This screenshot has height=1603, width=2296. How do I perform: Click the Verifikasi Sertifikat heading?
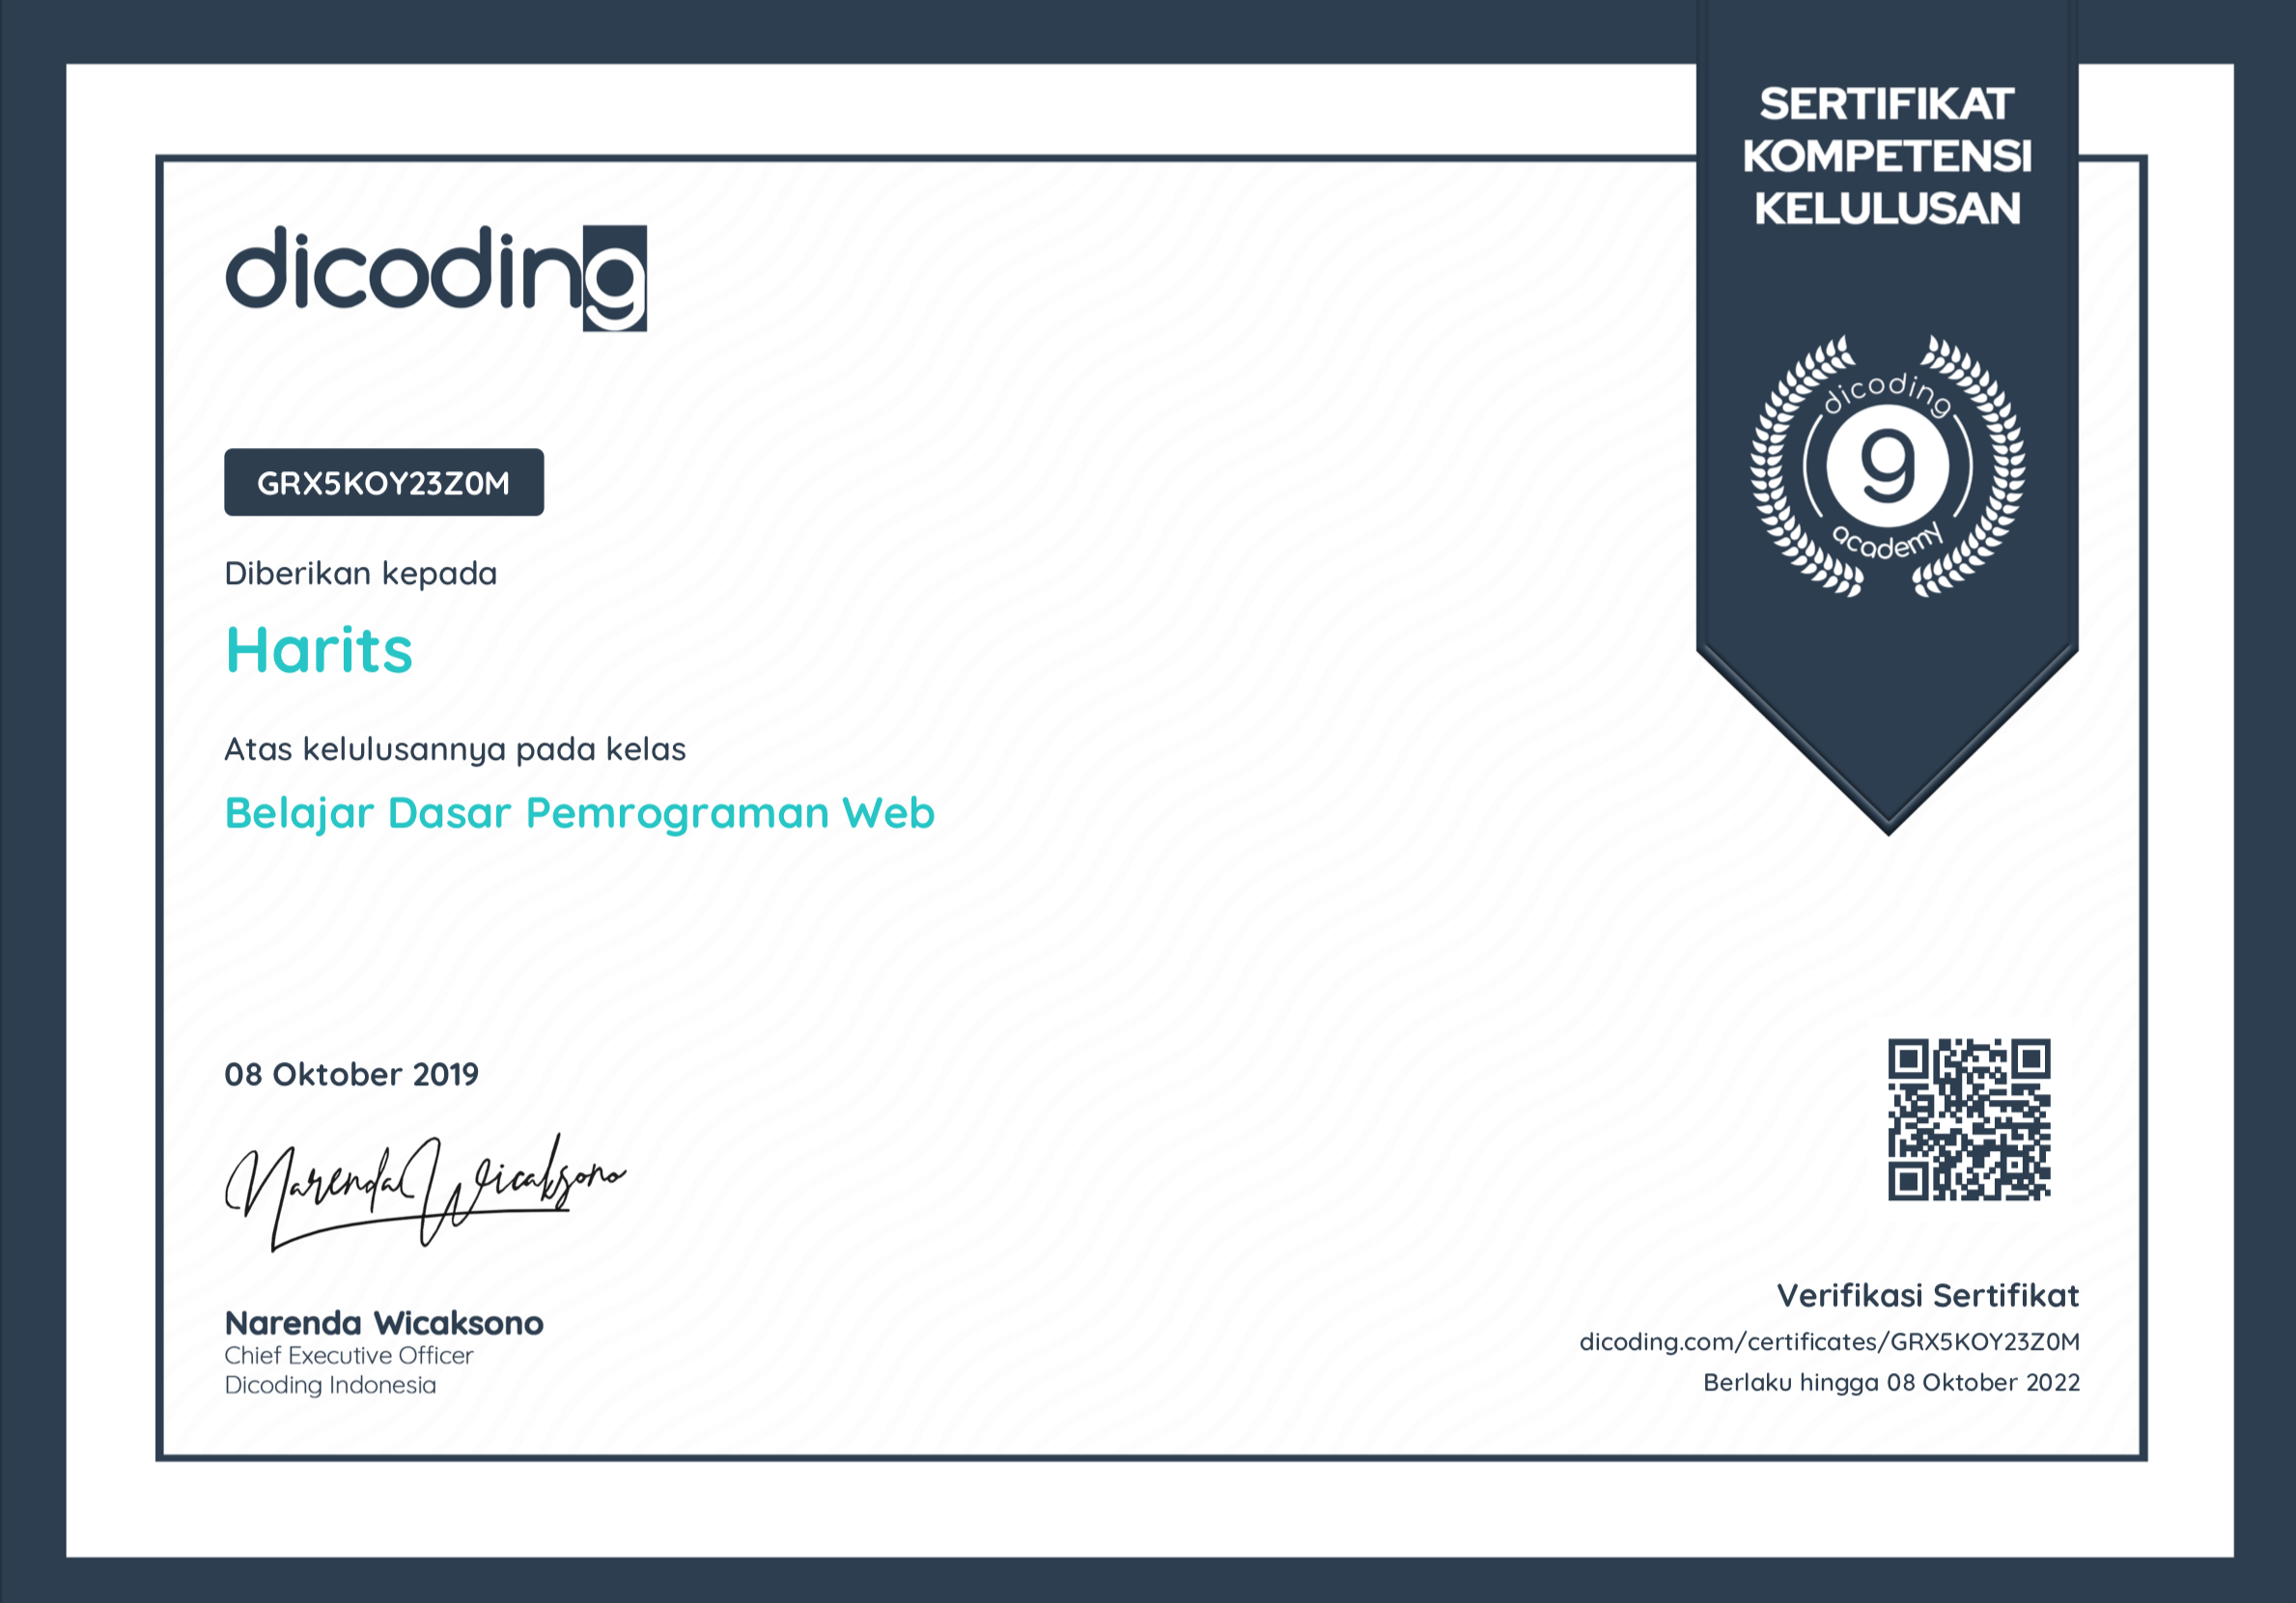(1927, 1296)
